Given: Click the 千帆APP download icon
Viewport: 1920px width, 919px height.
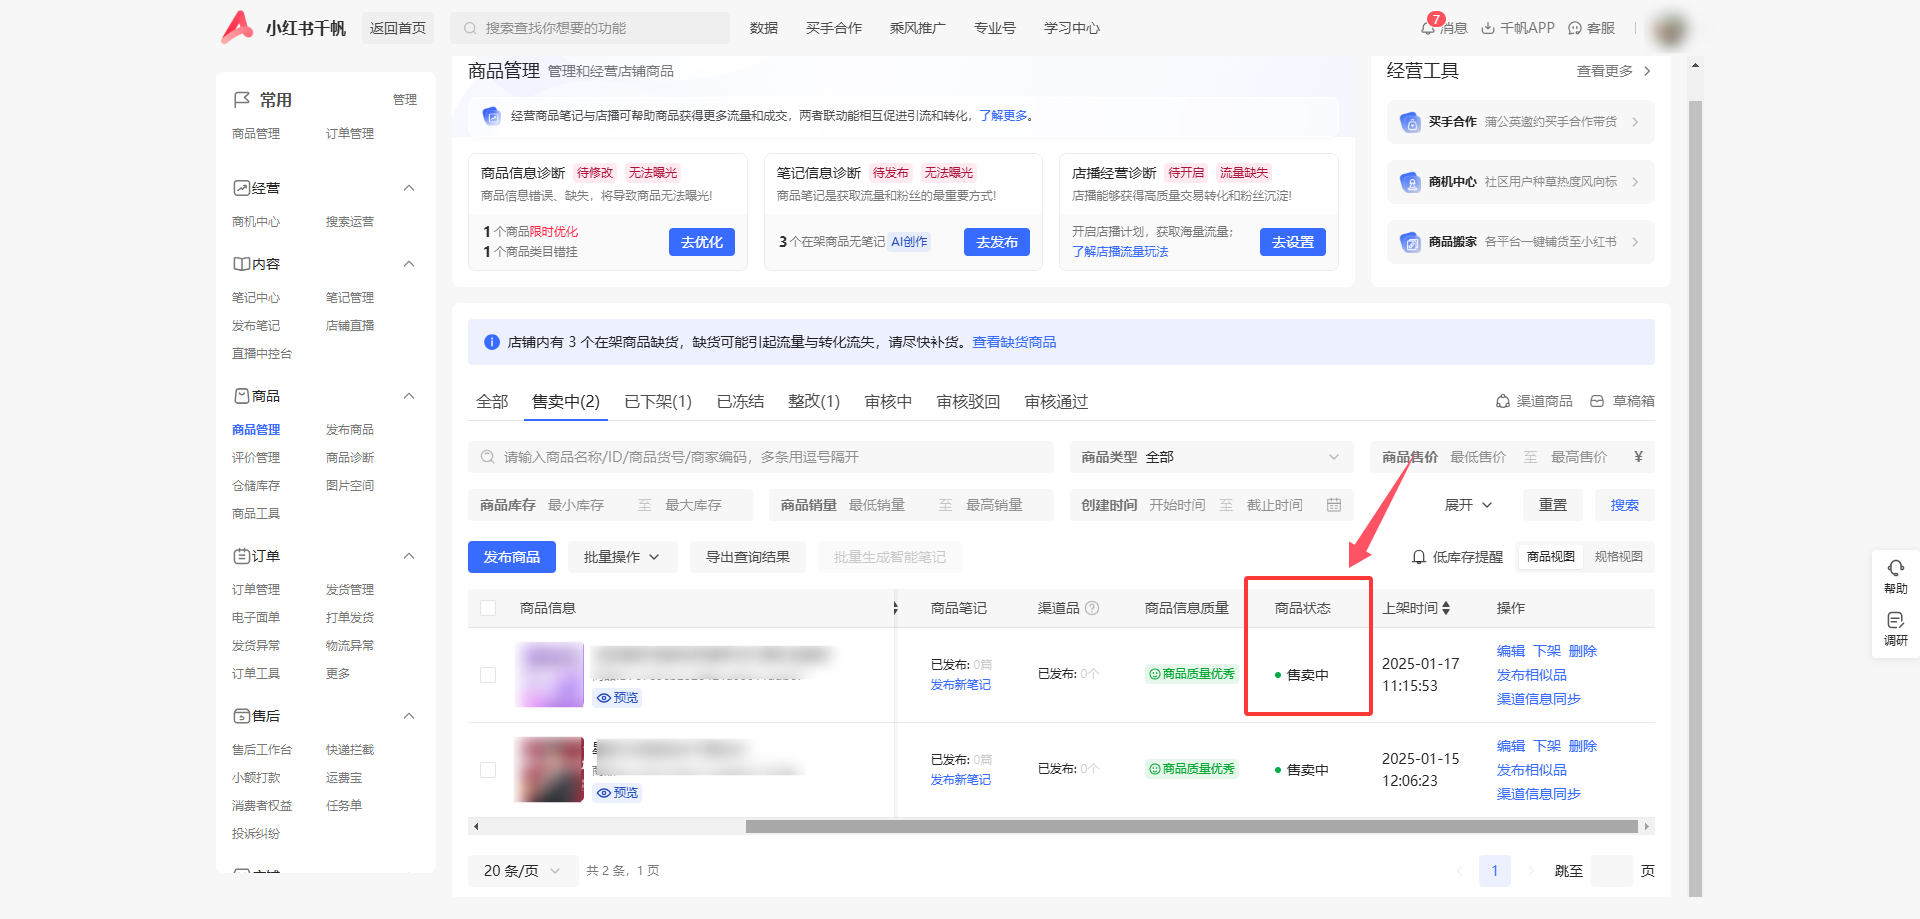Looking at the screenshot, I should pyautogui.click(x=1488, y=28).
